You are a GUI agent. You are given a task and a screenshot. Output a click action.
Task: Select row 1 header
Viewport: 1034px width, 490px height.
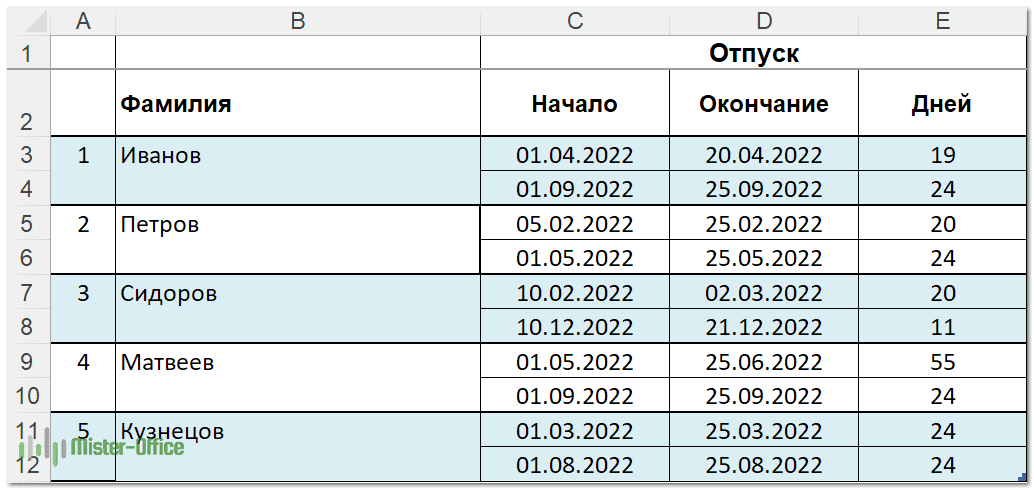pos(27,53)
